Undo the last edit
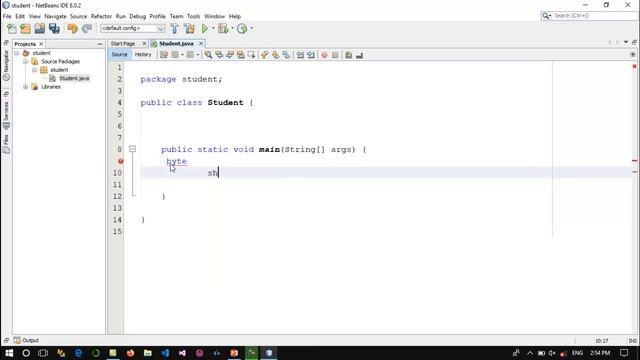 coord(72,28)
